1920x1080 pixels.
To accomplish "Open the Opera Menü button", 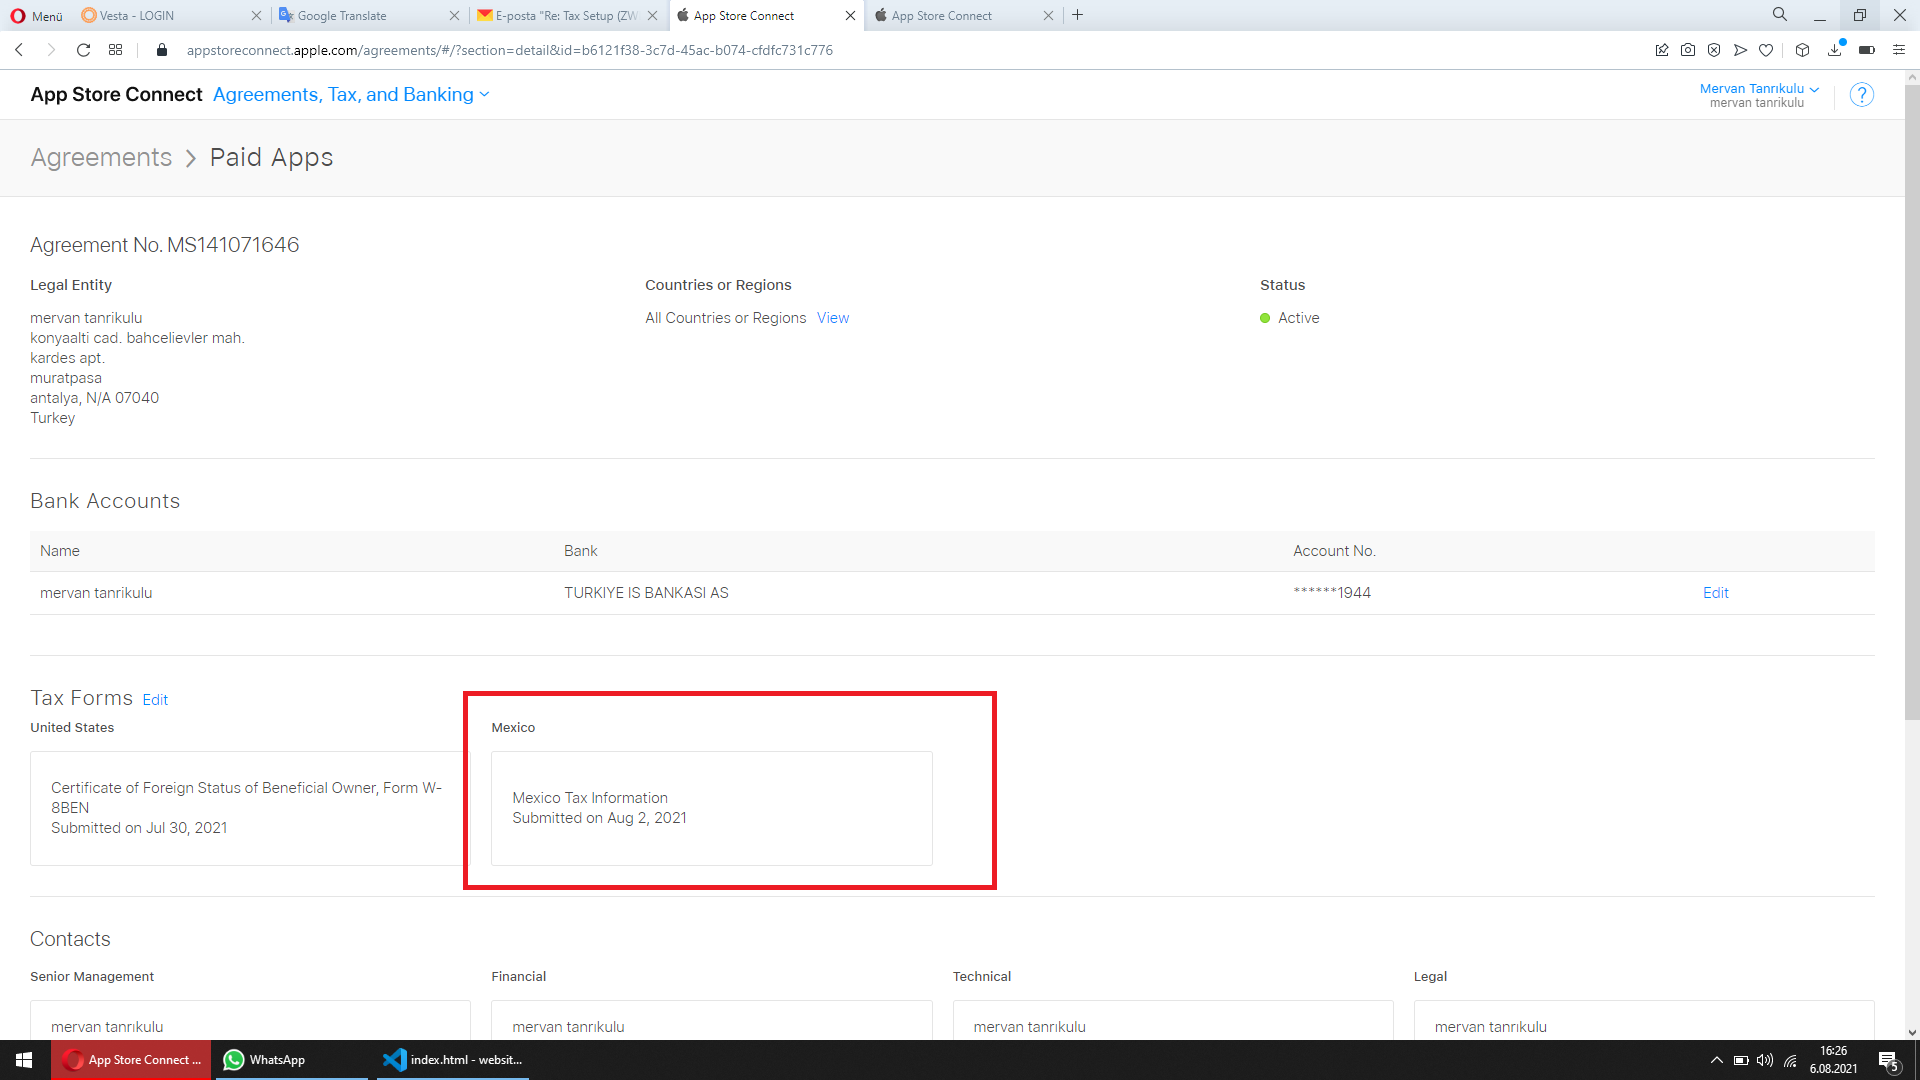I will 36,15.
